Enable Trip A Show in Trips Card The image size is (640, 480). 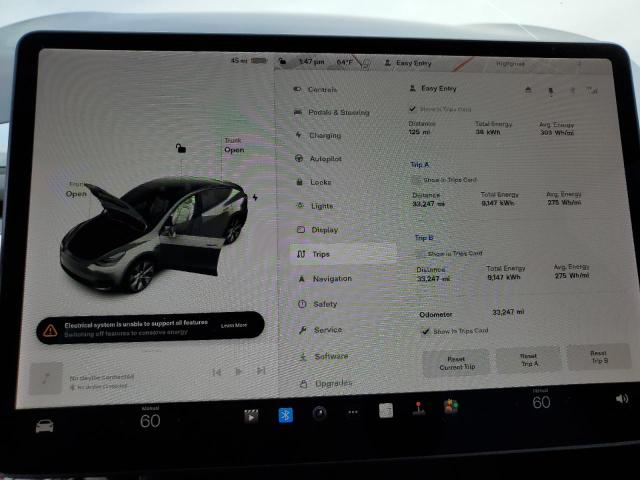point(417,180)
